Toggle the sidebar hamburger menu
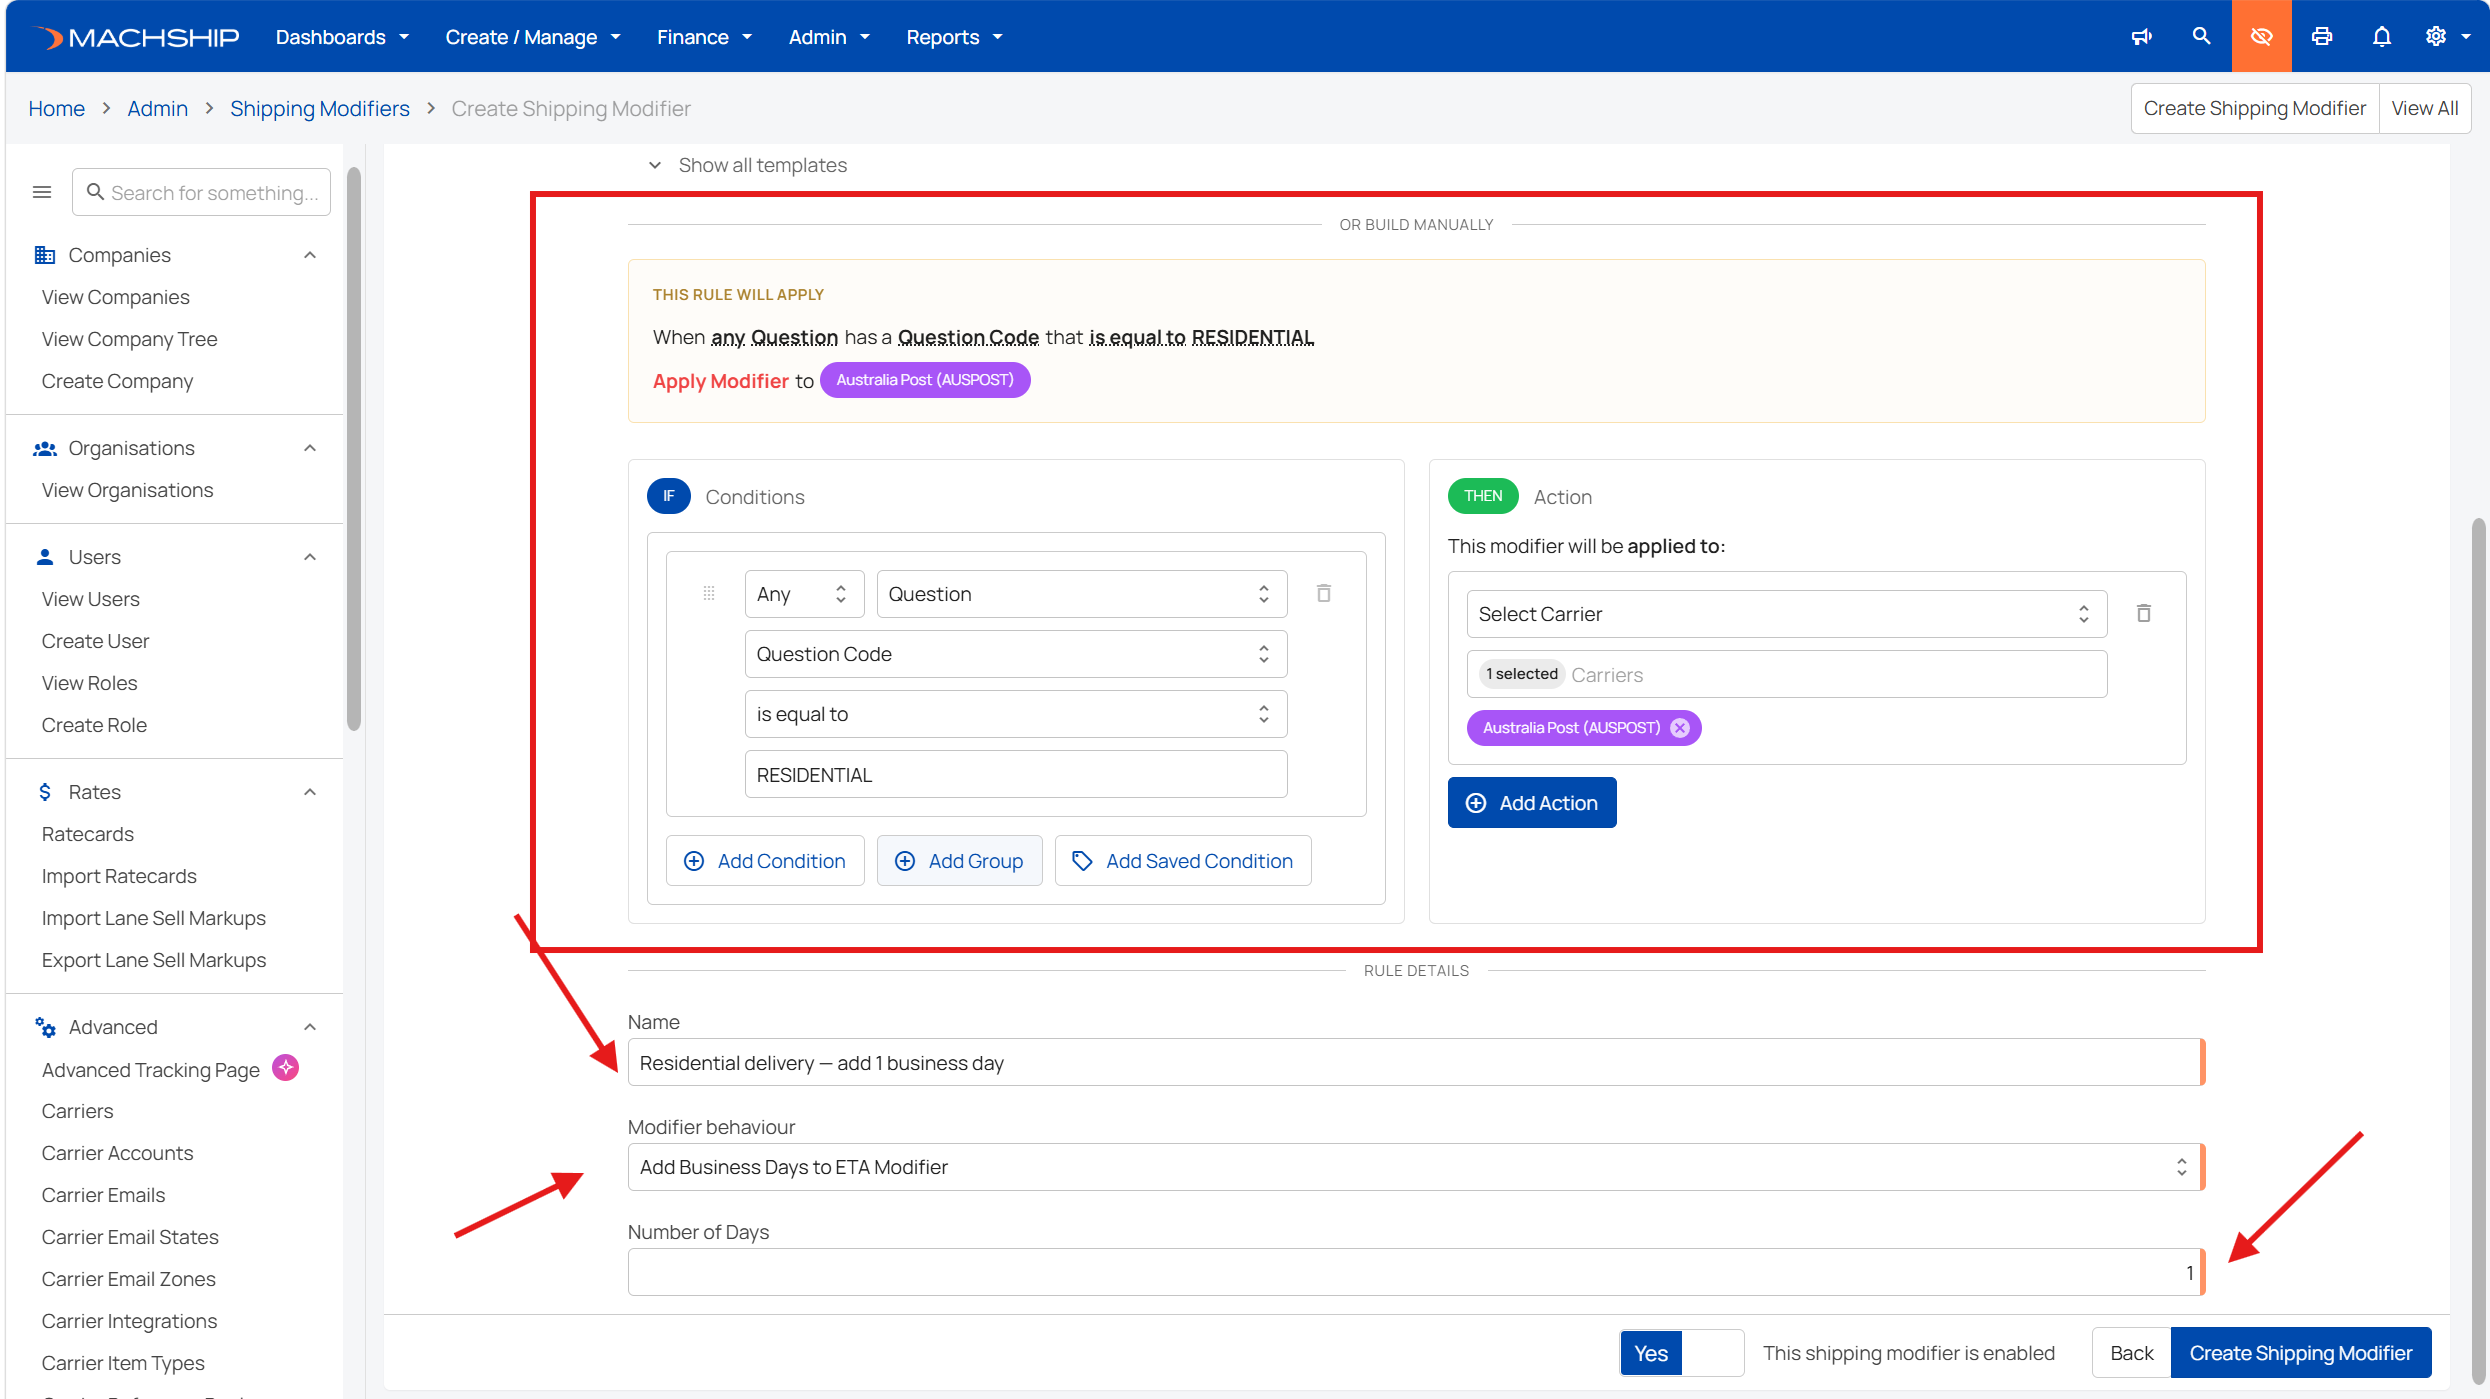The height and width of the screenshot is (1399, 2490). pos(42,192)
